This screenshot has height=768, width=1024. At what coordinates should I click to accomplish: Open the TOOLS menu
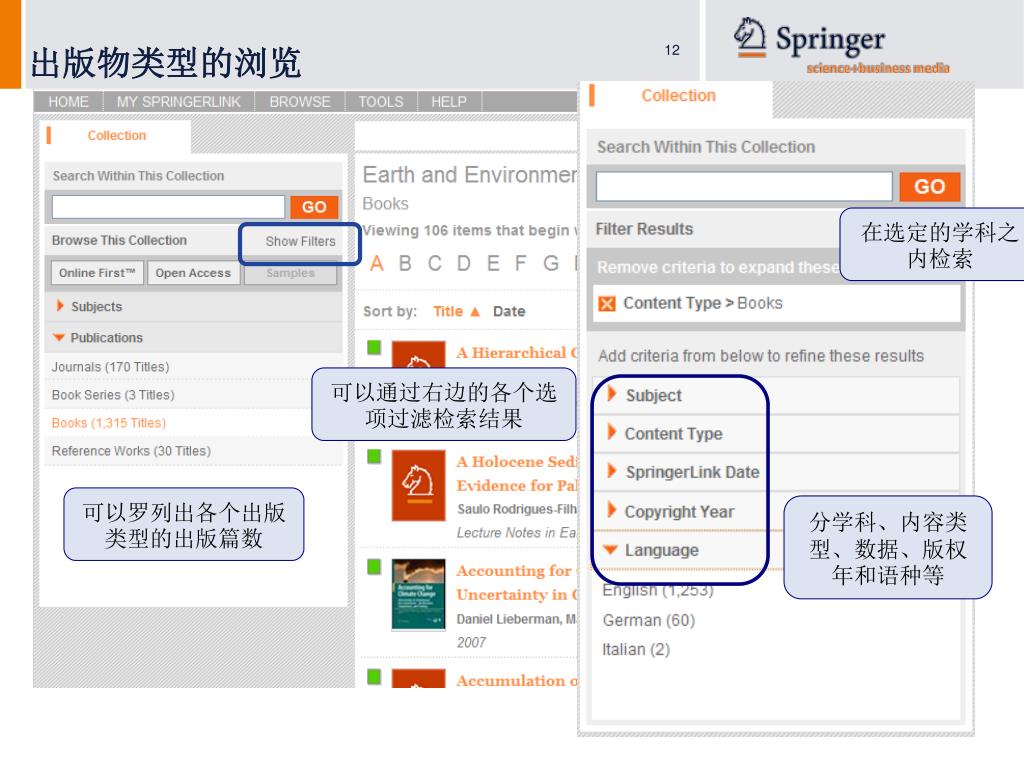point(381,102)
